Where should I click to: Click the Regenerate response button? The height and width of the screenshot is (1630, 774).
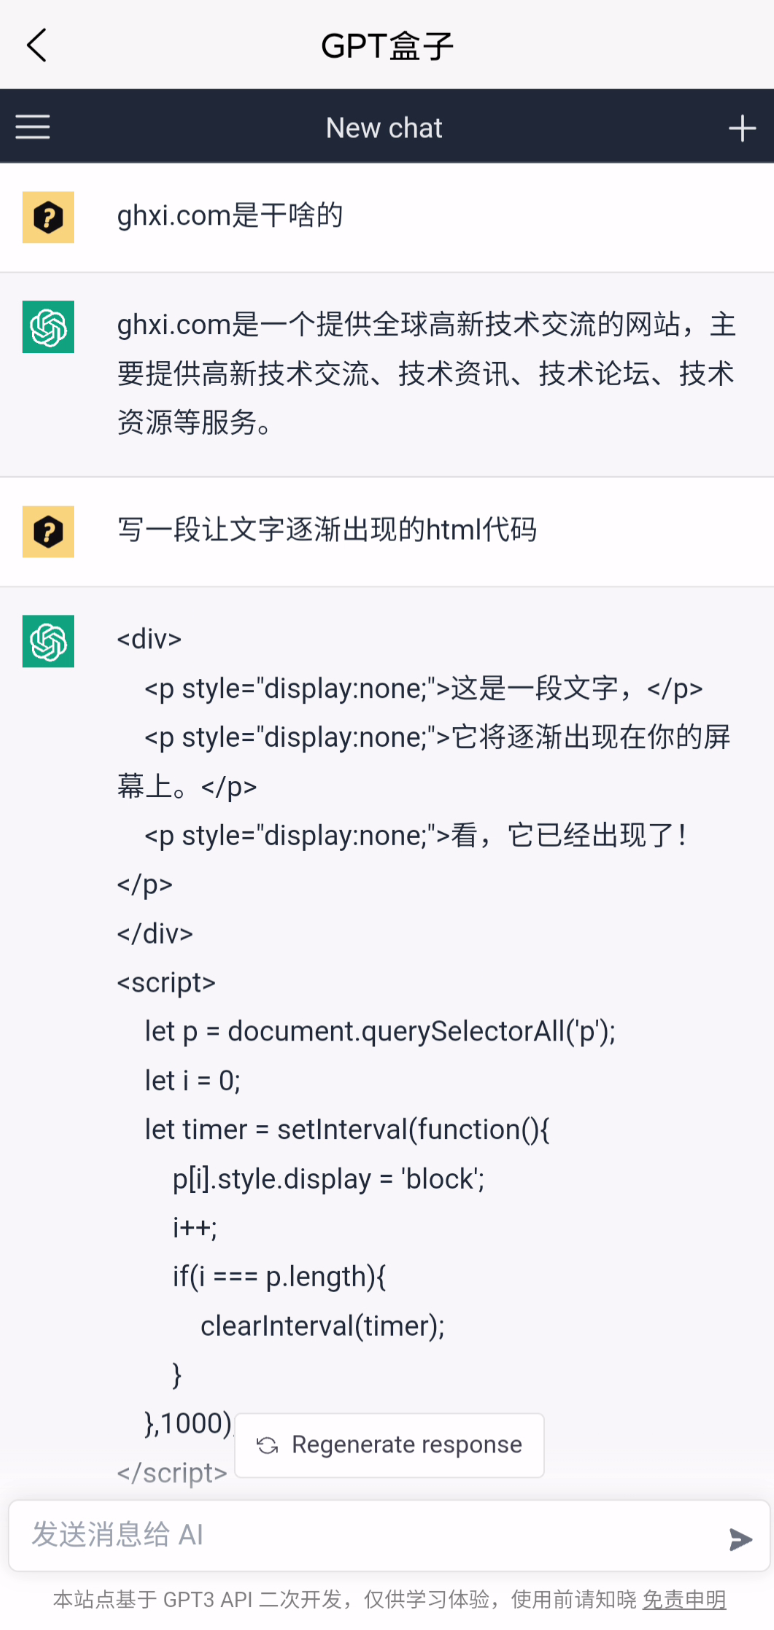(x=390, y=1445)
